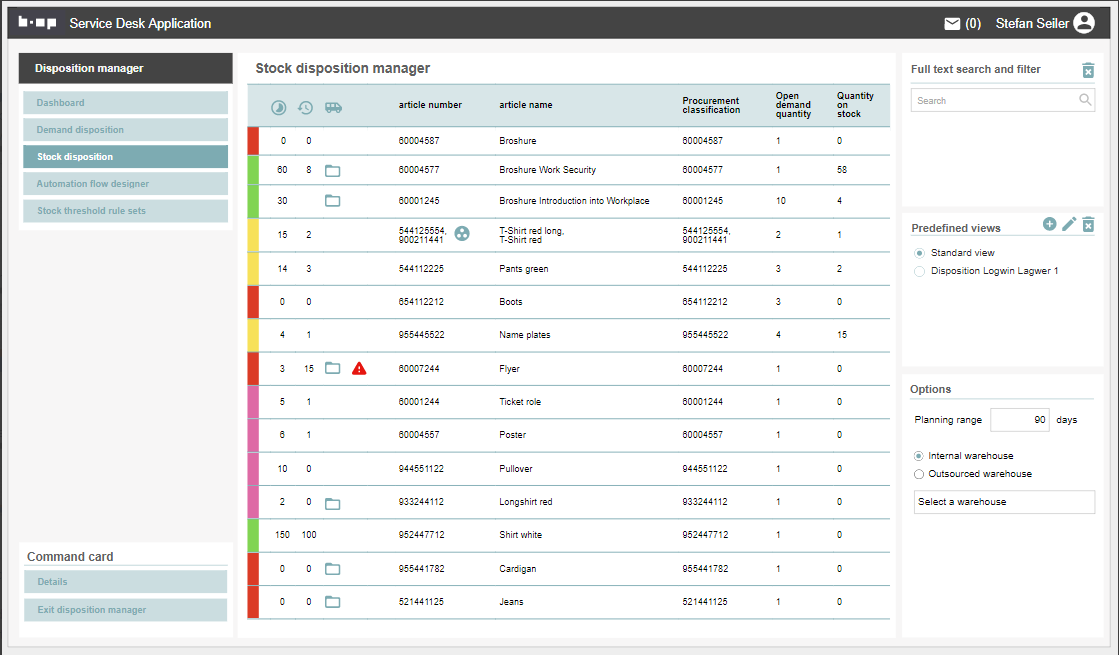The height and width of the screenshot is (655, 1119).
Task: Open Demand disposition in sidebar menu
Action: pos(126,130)
